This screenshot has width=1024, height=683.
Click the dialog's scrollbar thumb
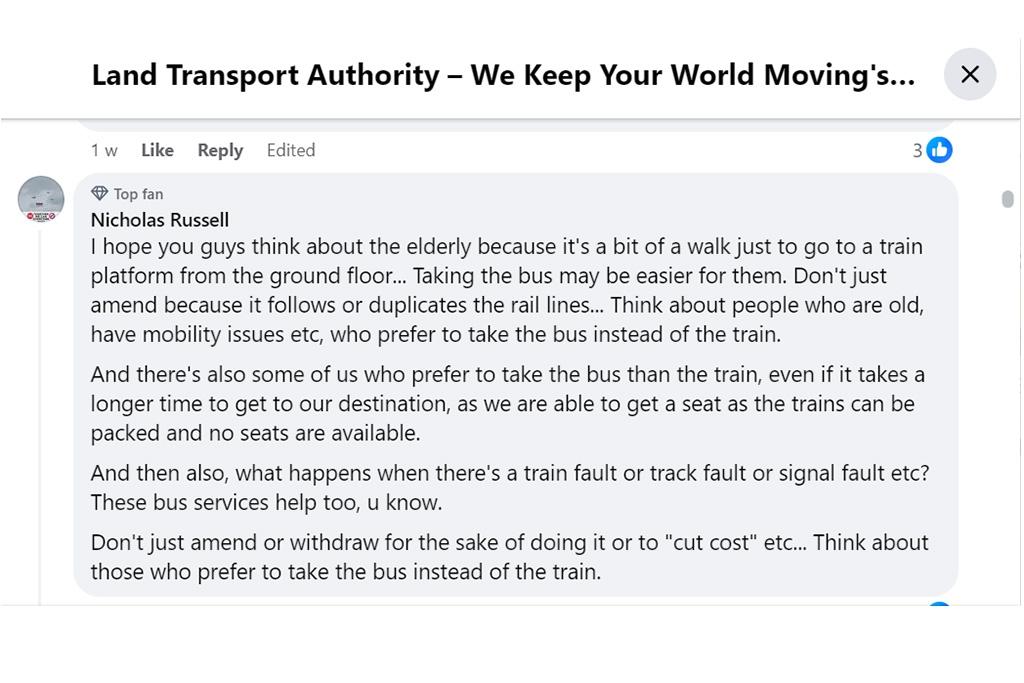(1007, 199)
